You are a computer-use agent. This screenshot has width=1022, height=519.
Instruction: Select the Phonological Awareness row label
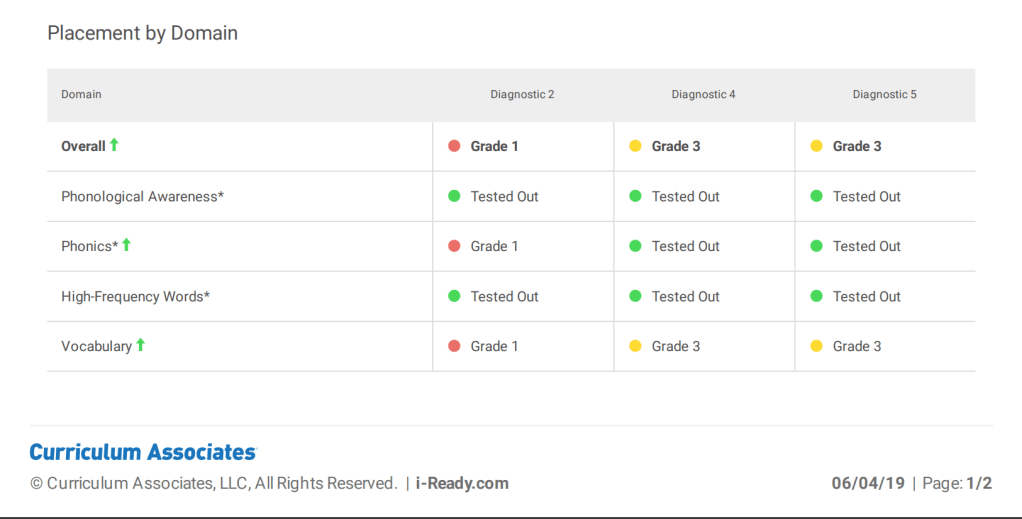(x=142, y=197)
